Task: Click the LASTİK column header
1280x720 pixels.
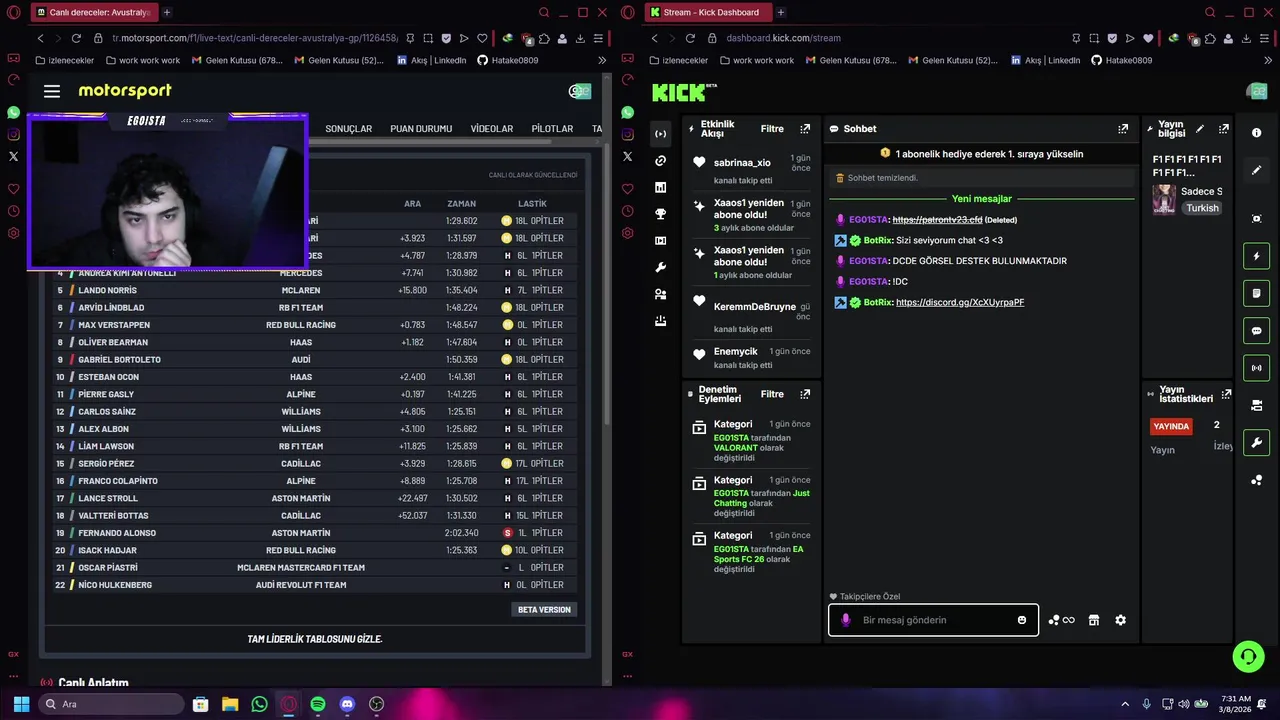Action: pos(532,204)
